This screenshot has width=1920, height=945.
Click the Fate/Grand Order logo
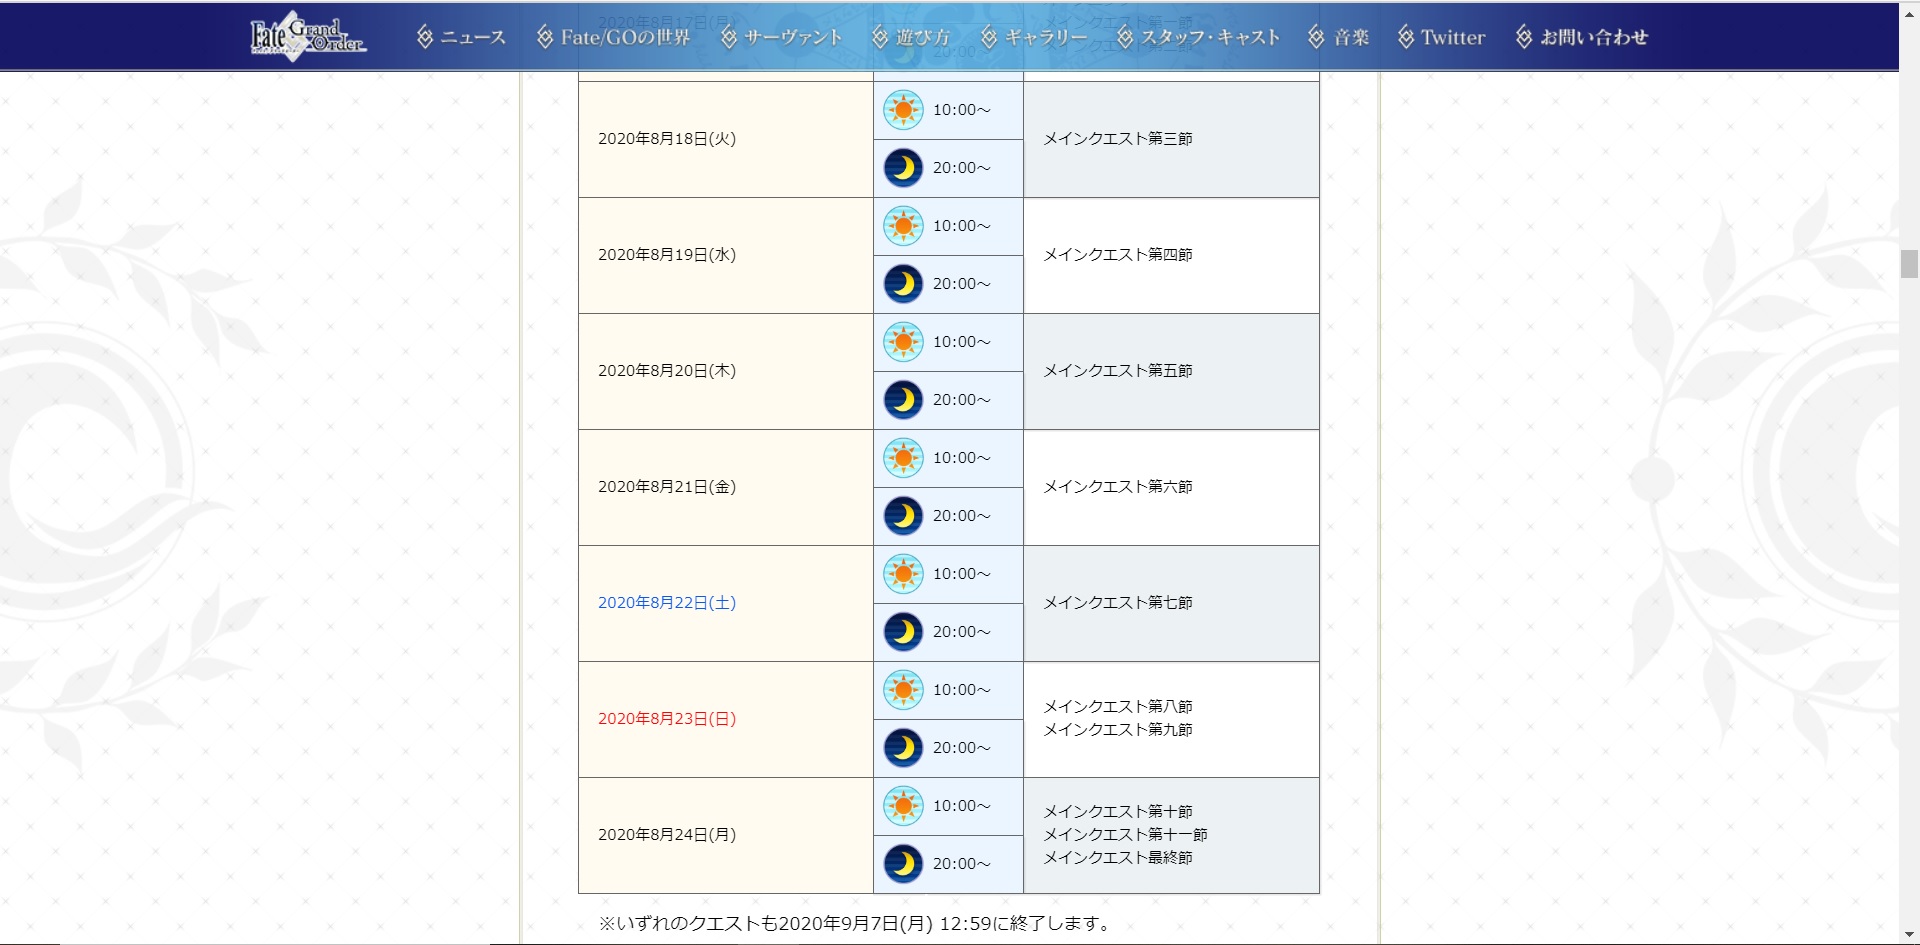click(307, 37)
